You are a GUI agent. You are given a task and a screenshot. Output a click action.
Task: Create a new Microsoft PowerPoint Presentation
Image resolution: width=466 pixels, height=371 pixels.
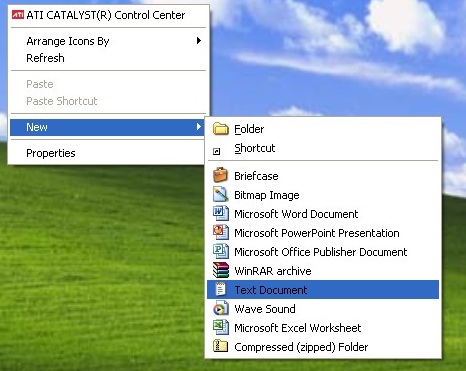click(323, 233)
